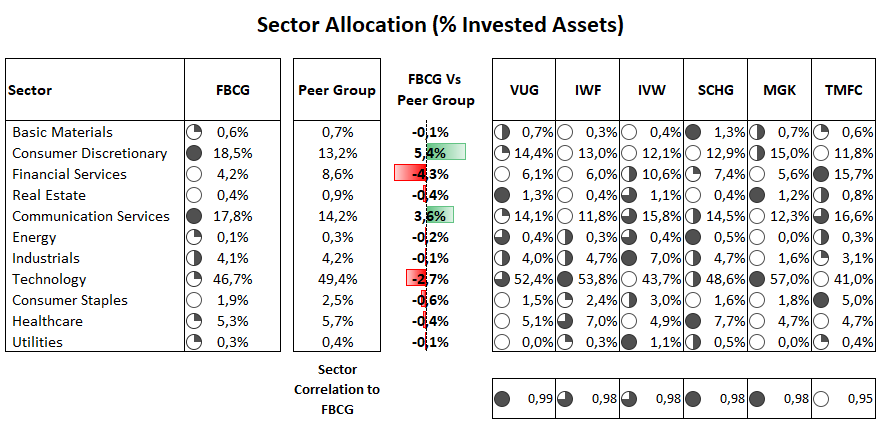Screen dimensions: 884x425
Task: Click the IVW Utilities filled circle icon
Action: pyautogui.click(x=630, y=342)
